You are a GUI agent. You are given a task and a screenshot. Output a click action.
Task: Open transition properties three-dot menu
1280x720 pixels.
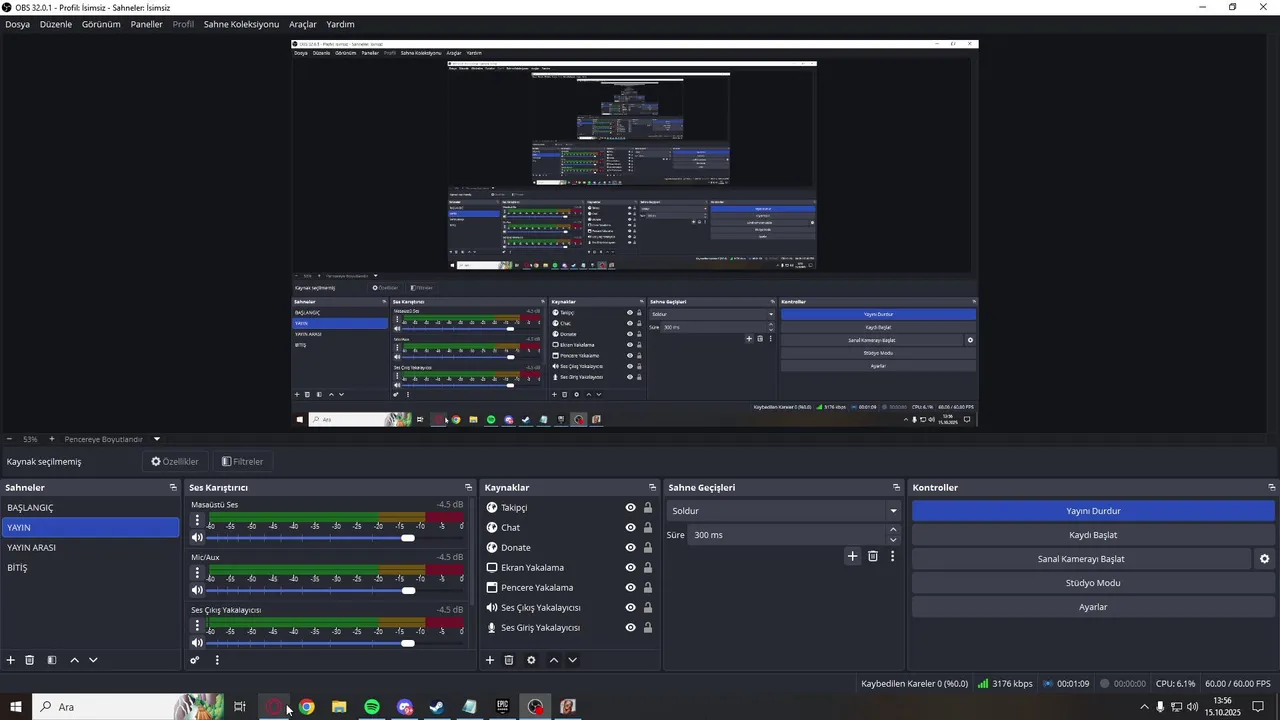pos(893,556)
